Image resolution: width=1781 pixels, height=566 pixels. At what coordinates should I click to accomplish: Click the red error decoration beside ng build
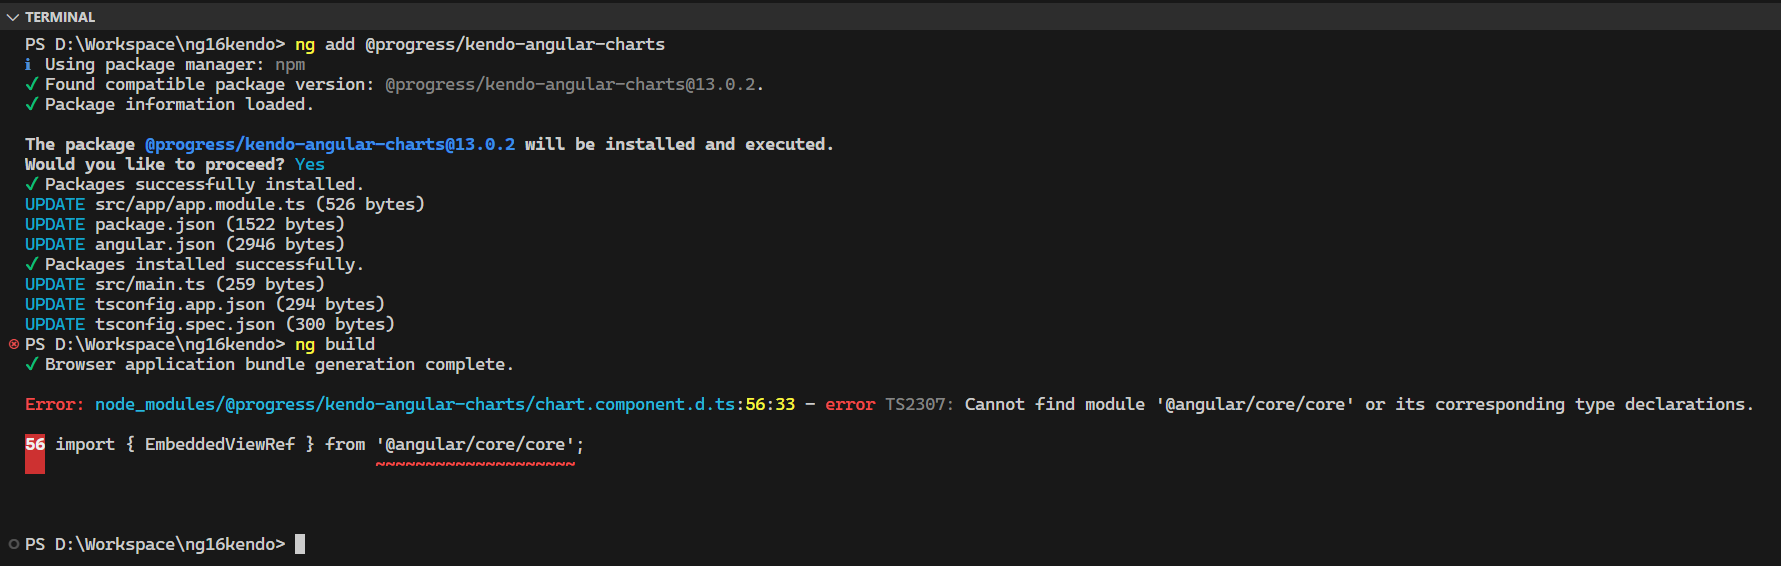pyautogui.click(x=14, y=344)
